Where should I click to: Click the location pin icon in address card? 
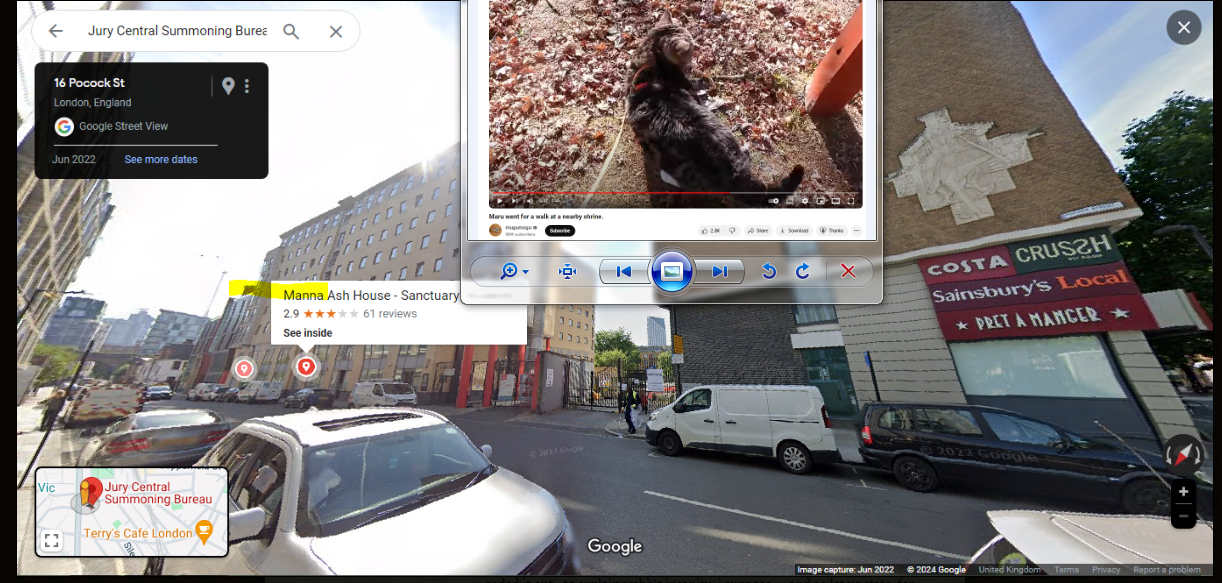(x=228, y=86)
